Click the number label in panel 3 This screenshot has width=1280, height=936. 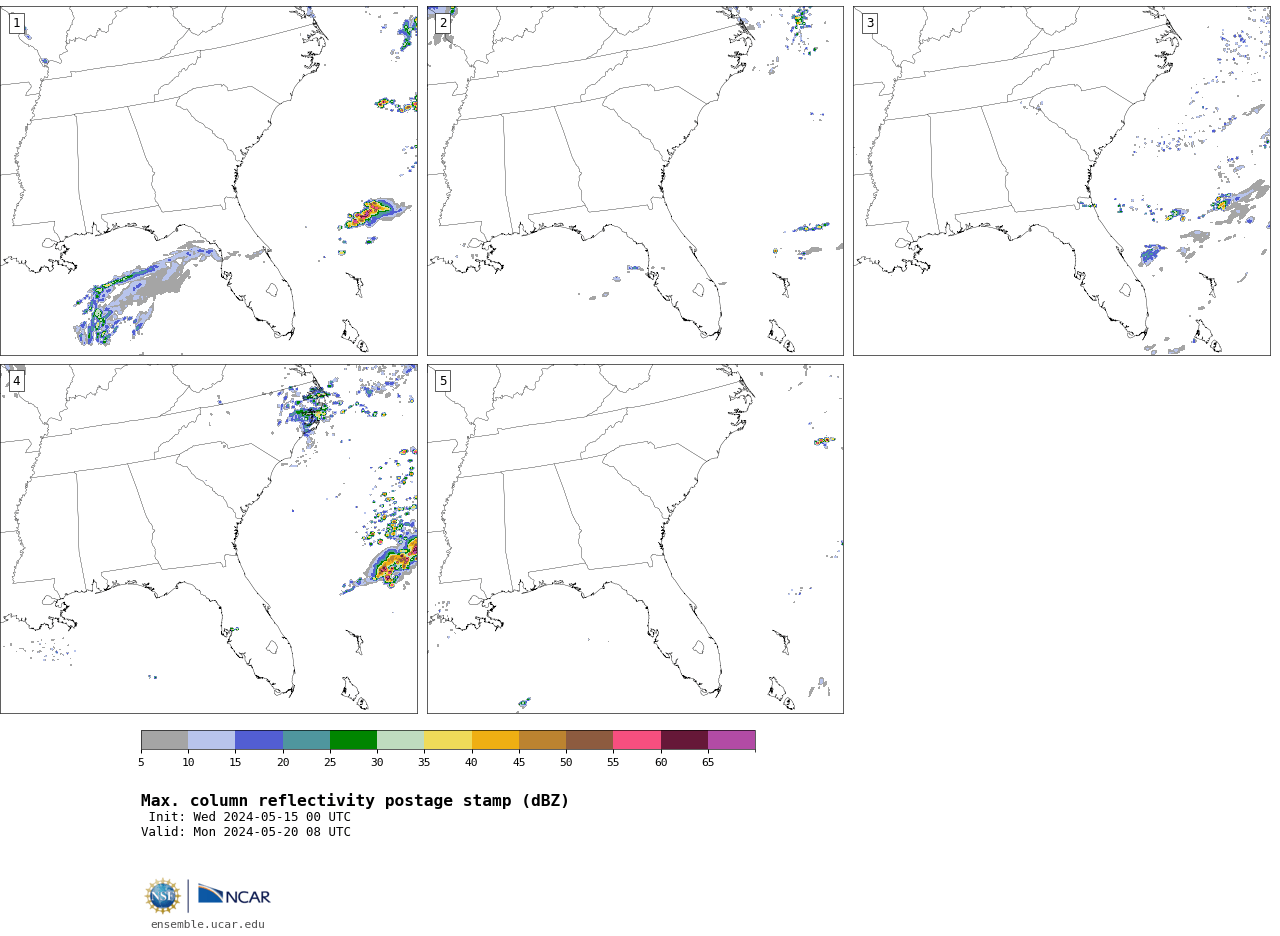click(870, 23)
